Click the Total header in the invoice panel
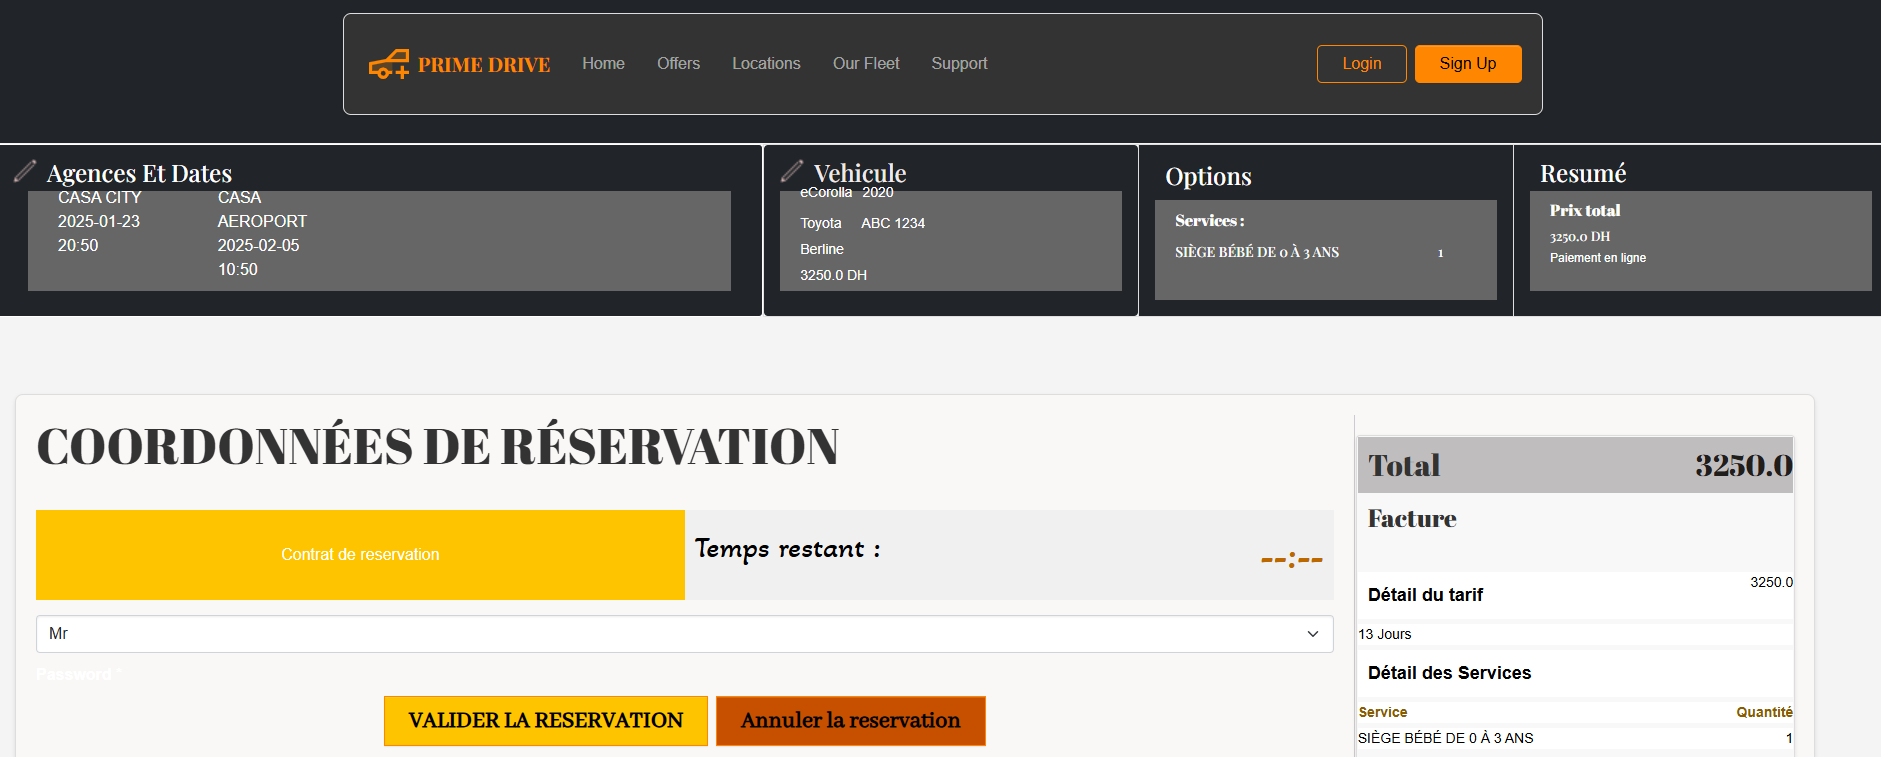1881x757 pixels. click(x=1404, y=466)
